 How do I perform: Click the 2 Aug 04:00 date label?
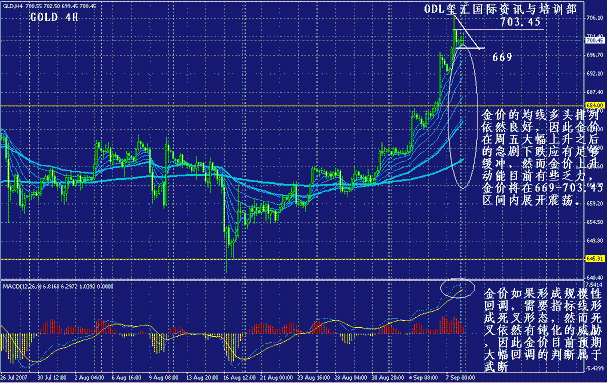point(89,378)
